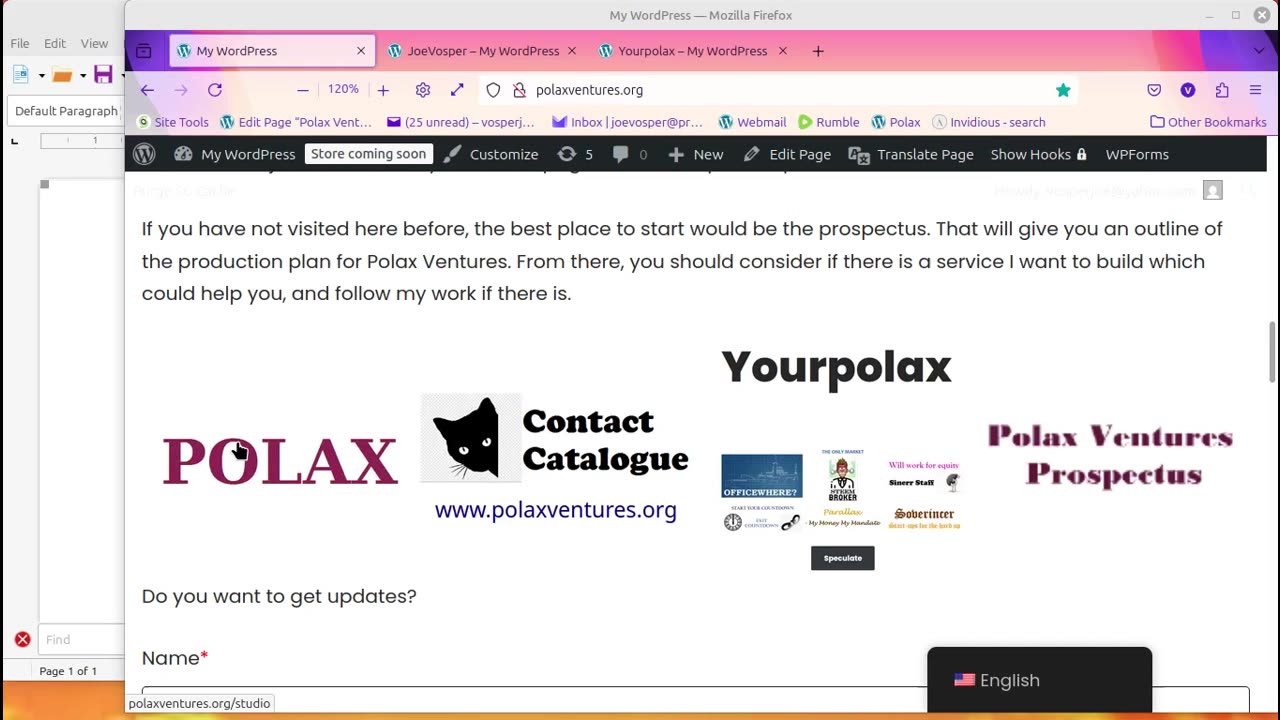
Task: Click the bookmark star icon
Action: click(1063, 90)
